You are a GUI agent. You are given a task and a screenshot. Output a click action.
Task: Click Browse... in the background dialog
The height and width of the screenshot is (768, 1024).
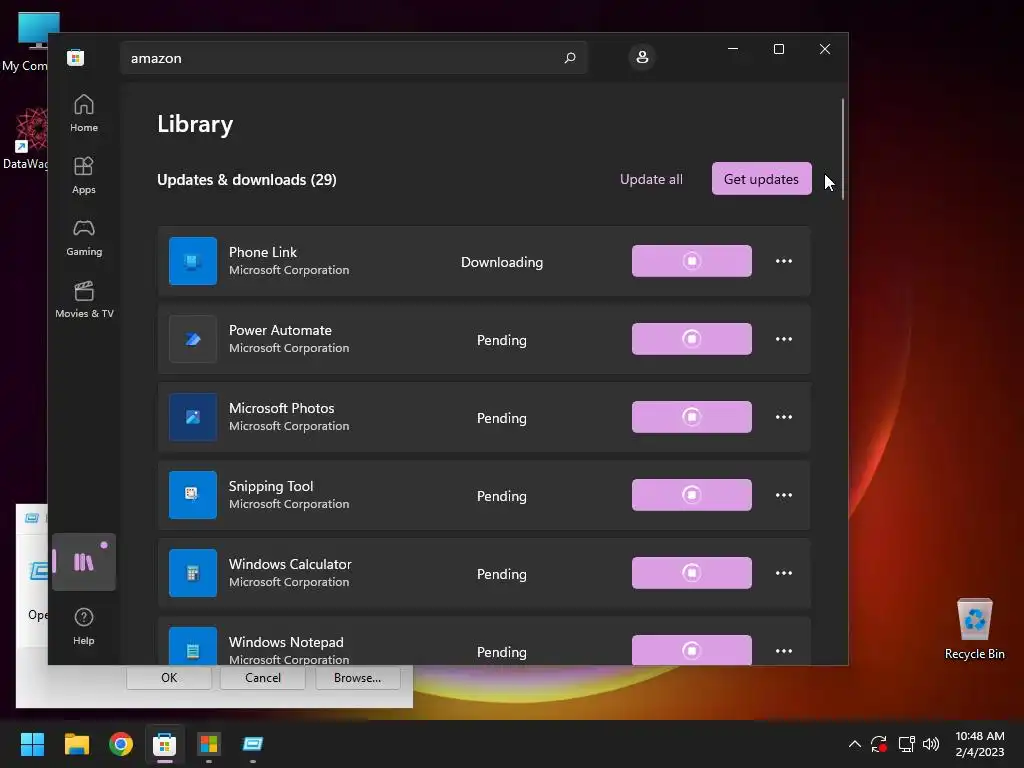click(357, 678)
